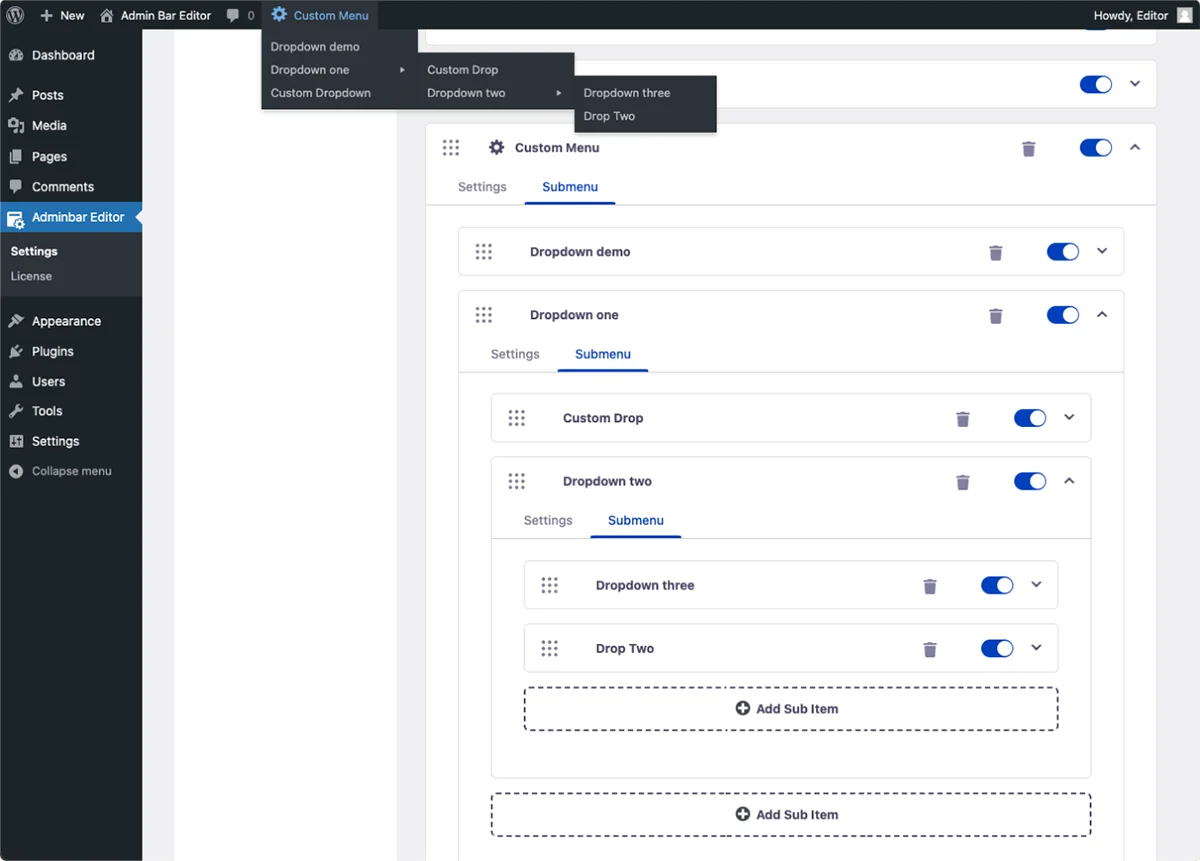Click the trash icon for Drop Two
The height and width of the screenshot is (861, 1200).
(x=930, y=648)
